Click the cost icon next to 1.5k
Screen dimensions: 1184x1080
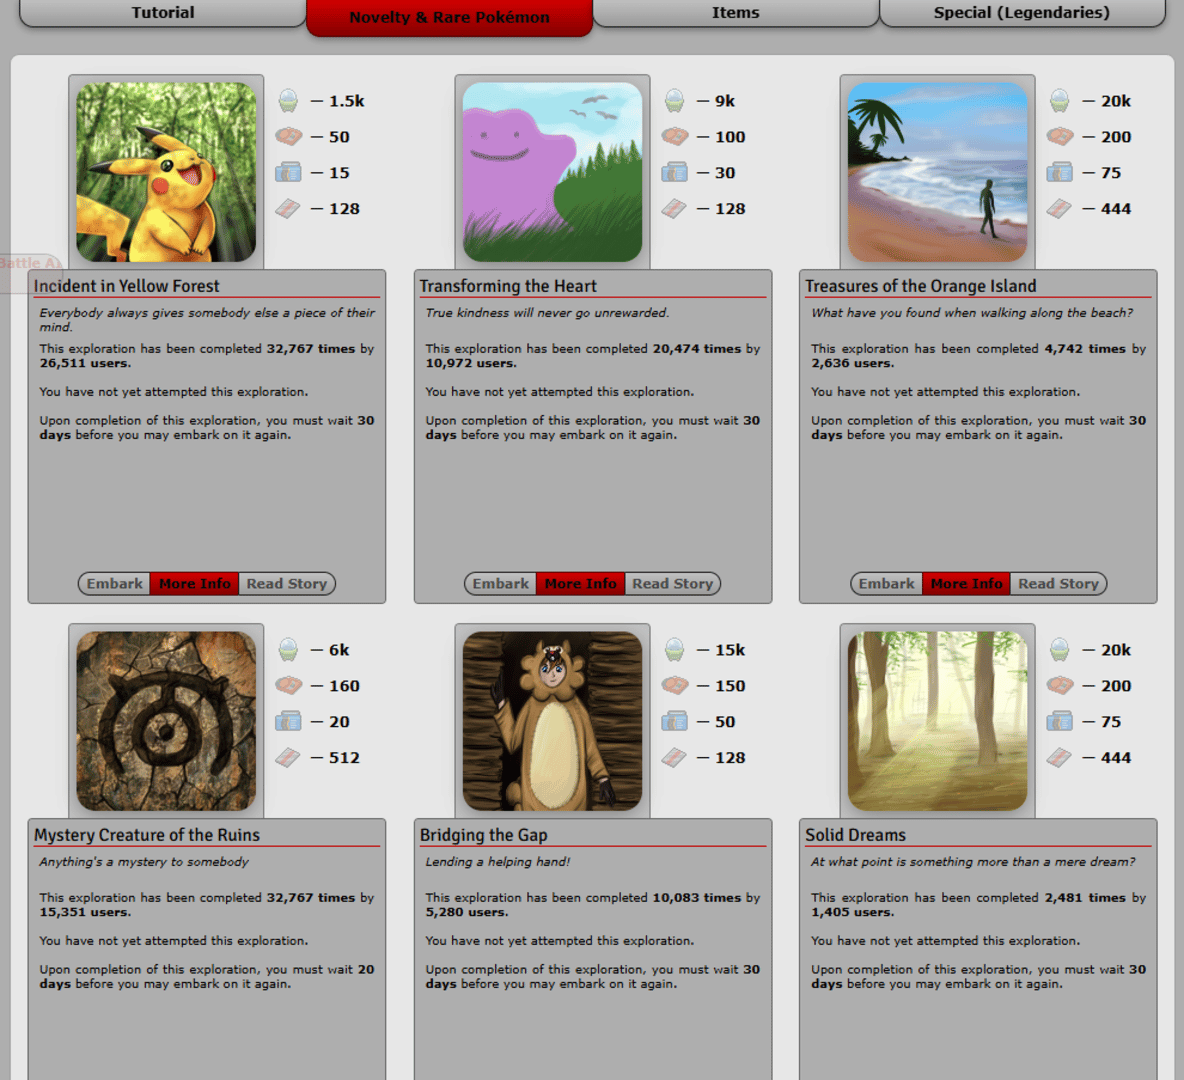pos(288,101)
